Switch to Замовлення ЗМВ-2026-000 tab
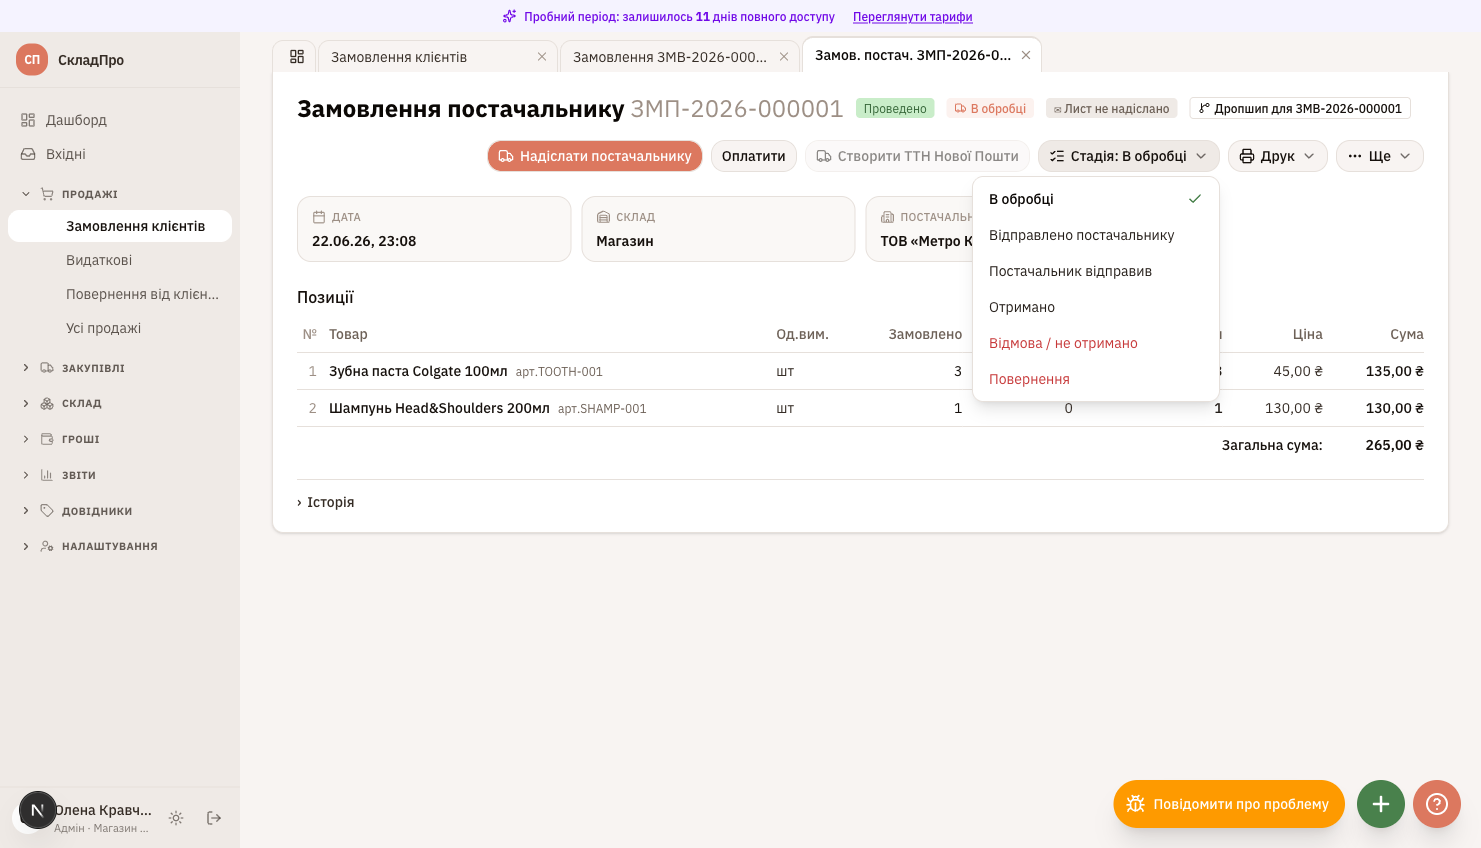Screen dimensions: 1481x848 [x=670, y=57]
